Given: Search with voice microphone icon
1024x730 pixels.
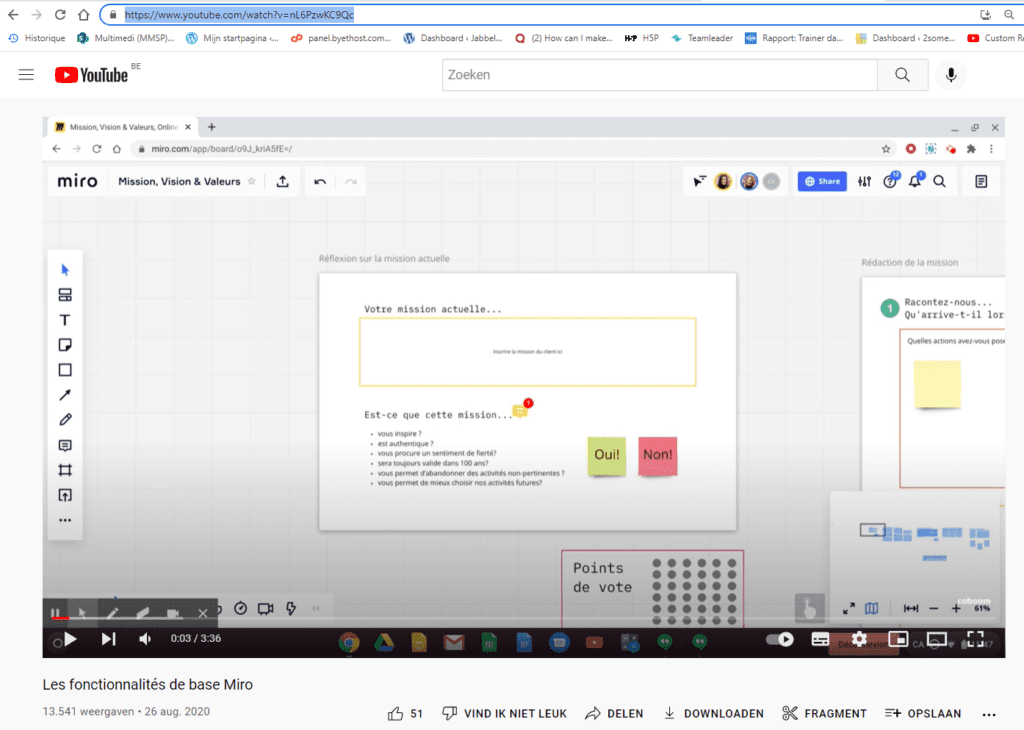Looking at the screenshot, I should coord(951,74).
